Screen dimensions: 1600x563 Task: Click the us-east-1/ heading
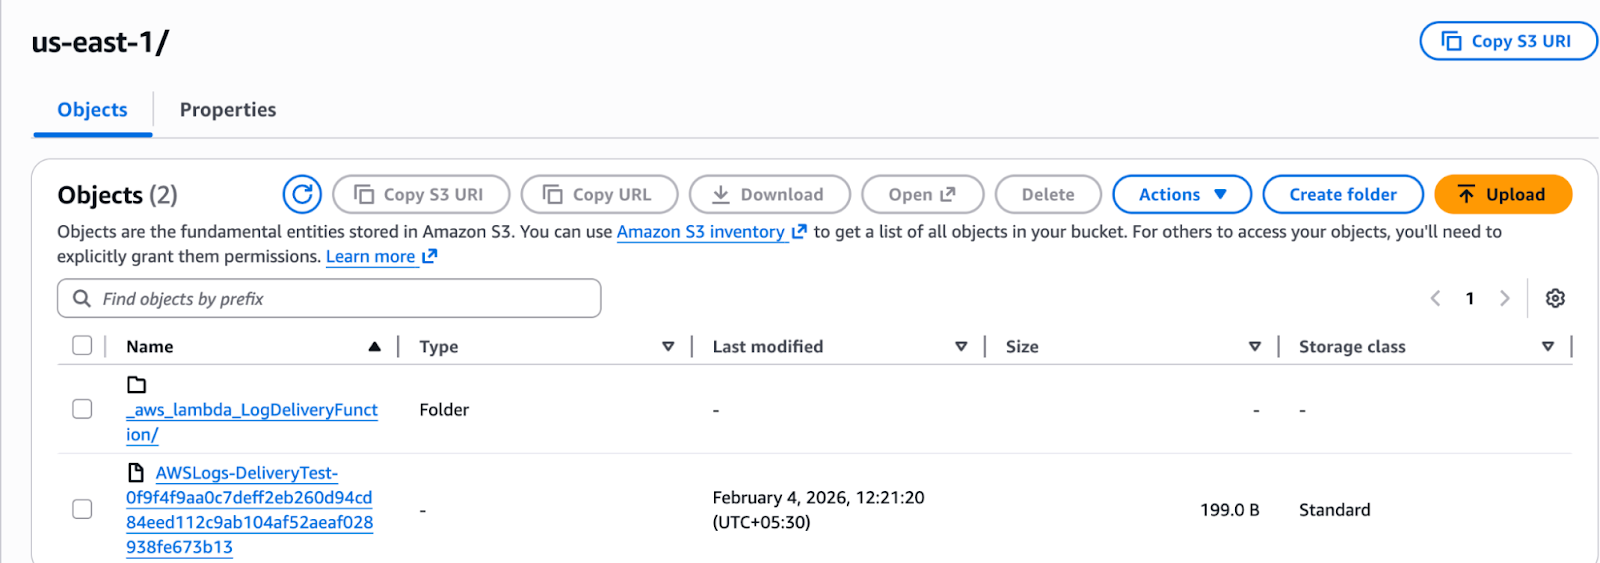[100, 42]
